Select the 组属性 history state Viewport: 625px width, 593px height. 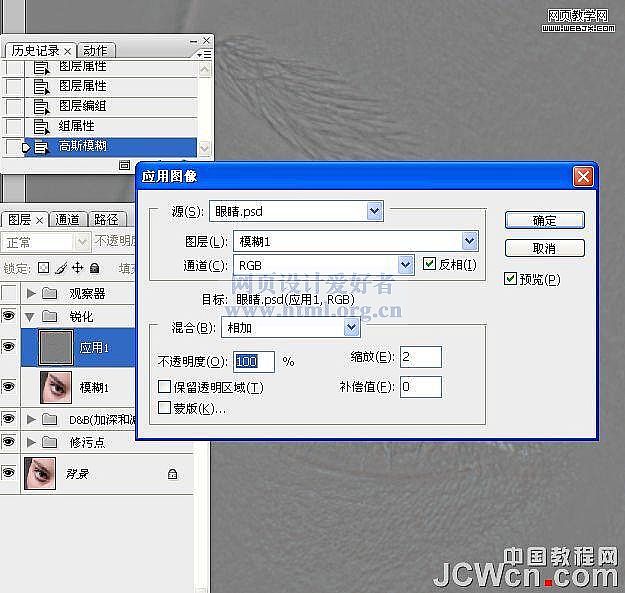tap(110, 126)
